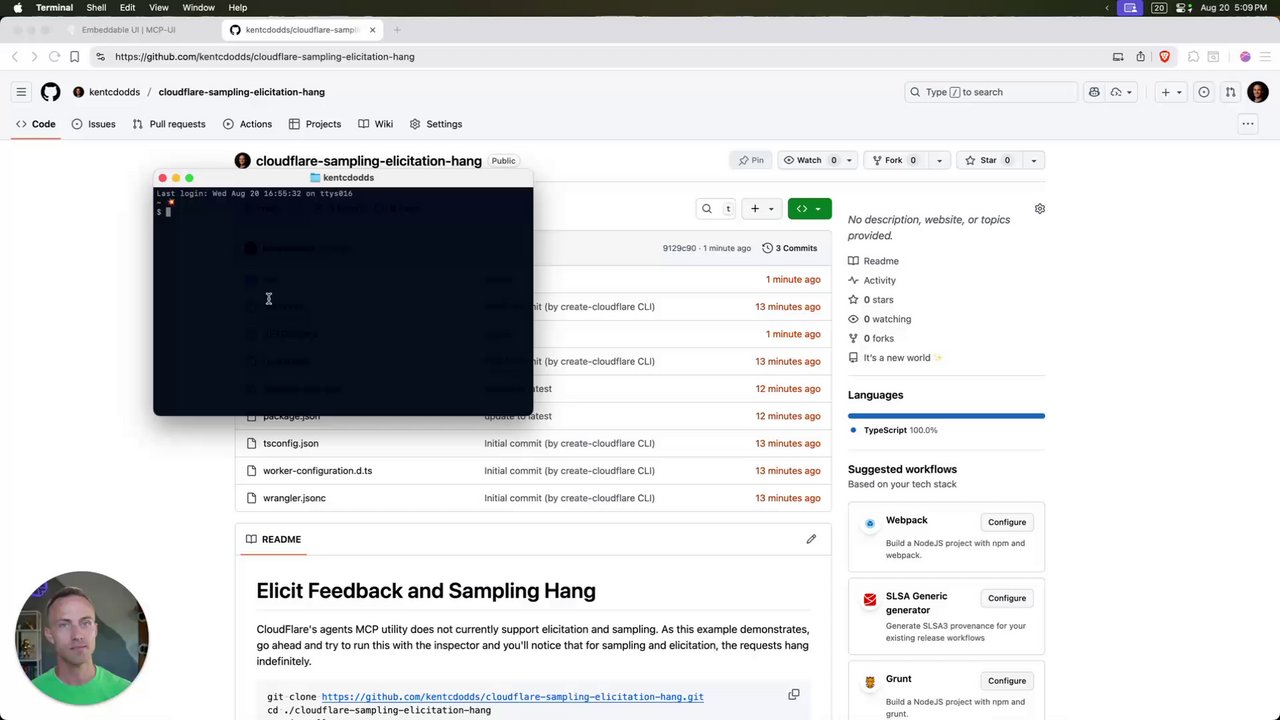Open the 3 Commits history link
The width and height of the screenshot is (1280, 720).
click(x=790, y=248)
